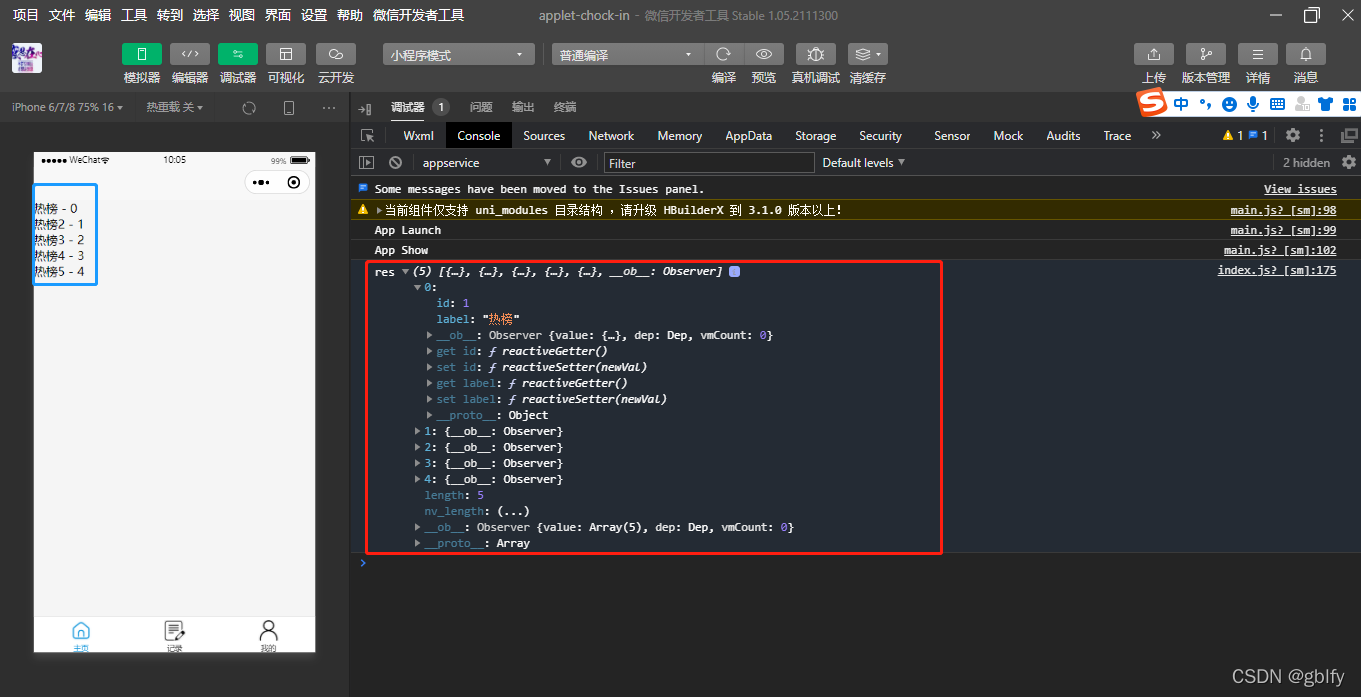Open the simulator more options ellipsis
1361x697 pixels.
(329, 107)
